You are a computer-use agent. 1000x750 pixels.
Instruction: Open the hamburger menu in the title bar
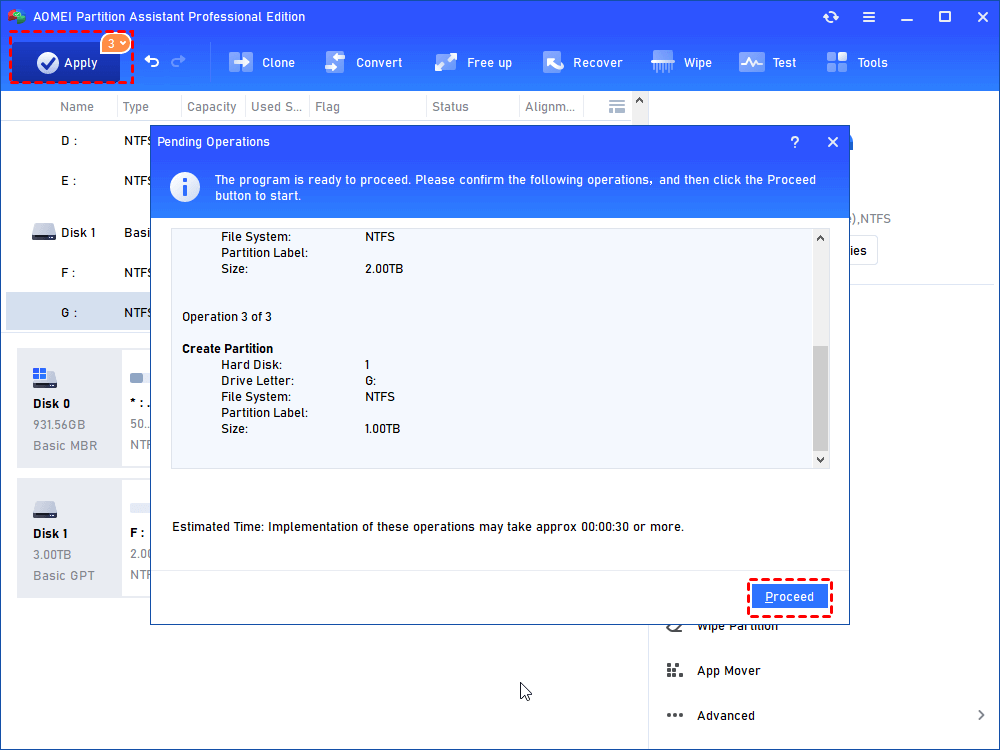pos(869,17)
